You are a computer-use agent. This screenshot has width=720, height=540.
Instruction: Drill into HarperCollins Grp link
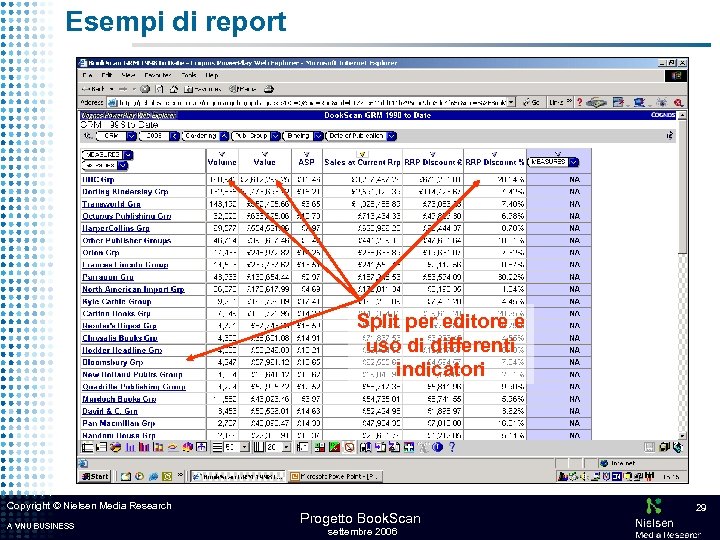point(116,228)
